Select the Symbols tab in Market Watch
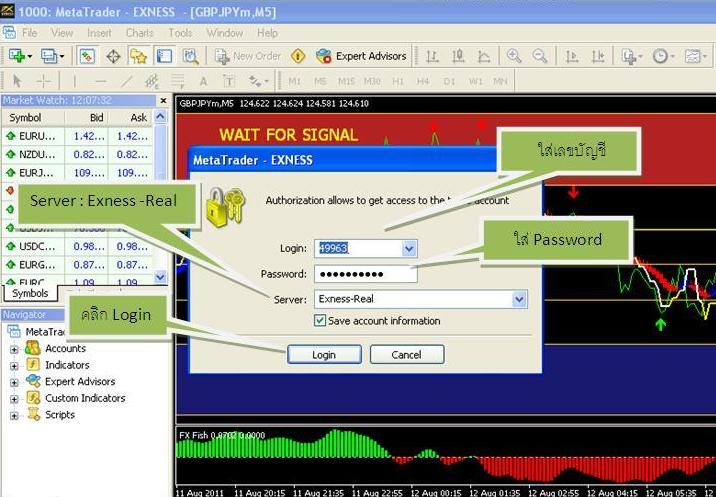Screen dimensions: 716x497 (30, 293)
